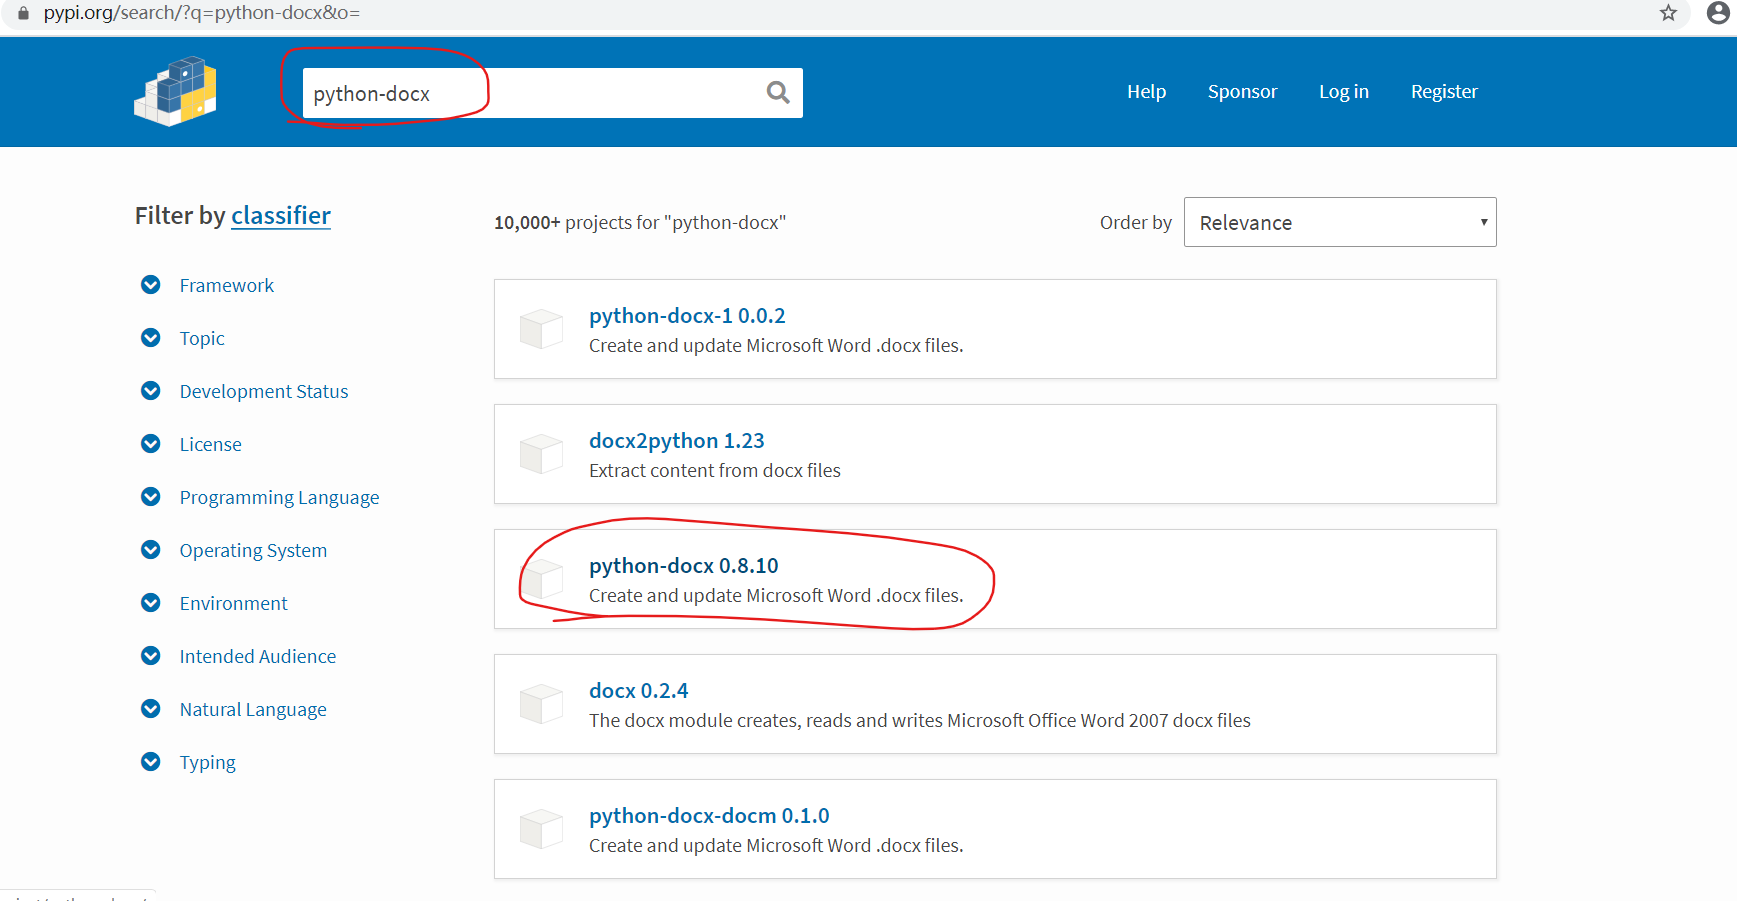Open the Help menu item
The width and height of the screenshot is (1737, 901).
pyautogui.click(x=1146, y=91)
